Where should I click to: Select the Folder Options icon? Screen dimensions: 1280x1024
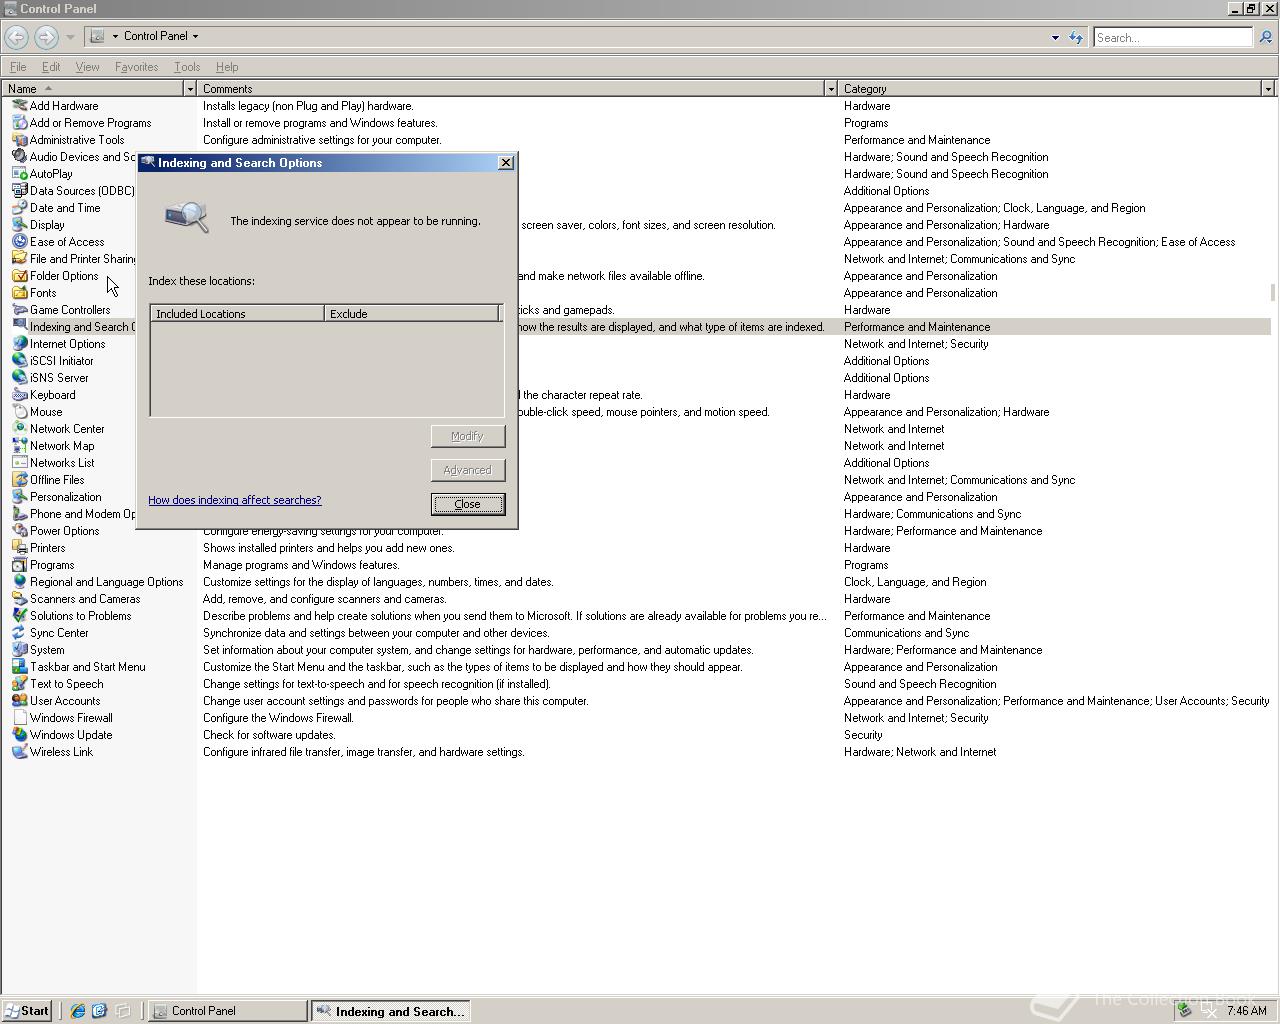[19, 276]
